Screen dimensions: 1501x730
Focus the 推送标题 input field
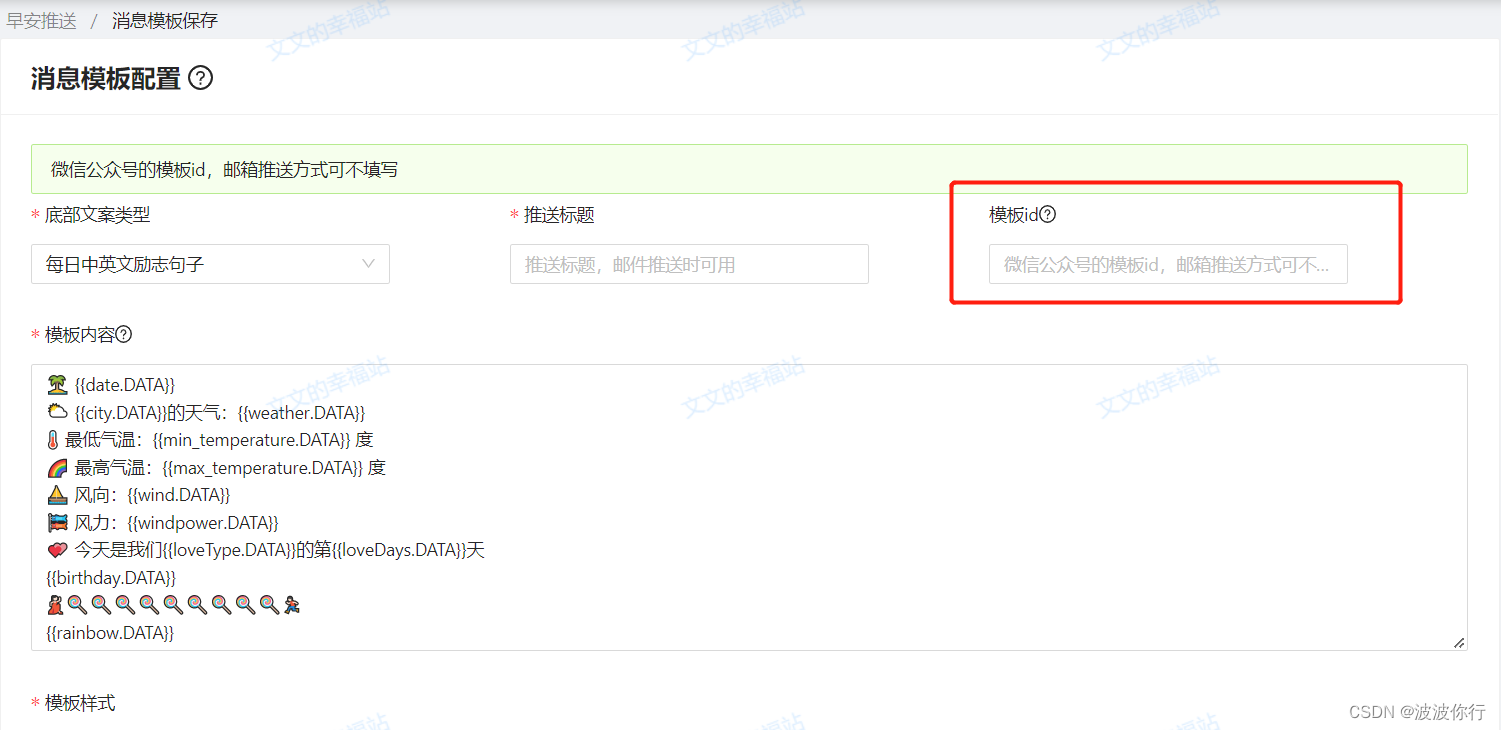click(689, 264)
